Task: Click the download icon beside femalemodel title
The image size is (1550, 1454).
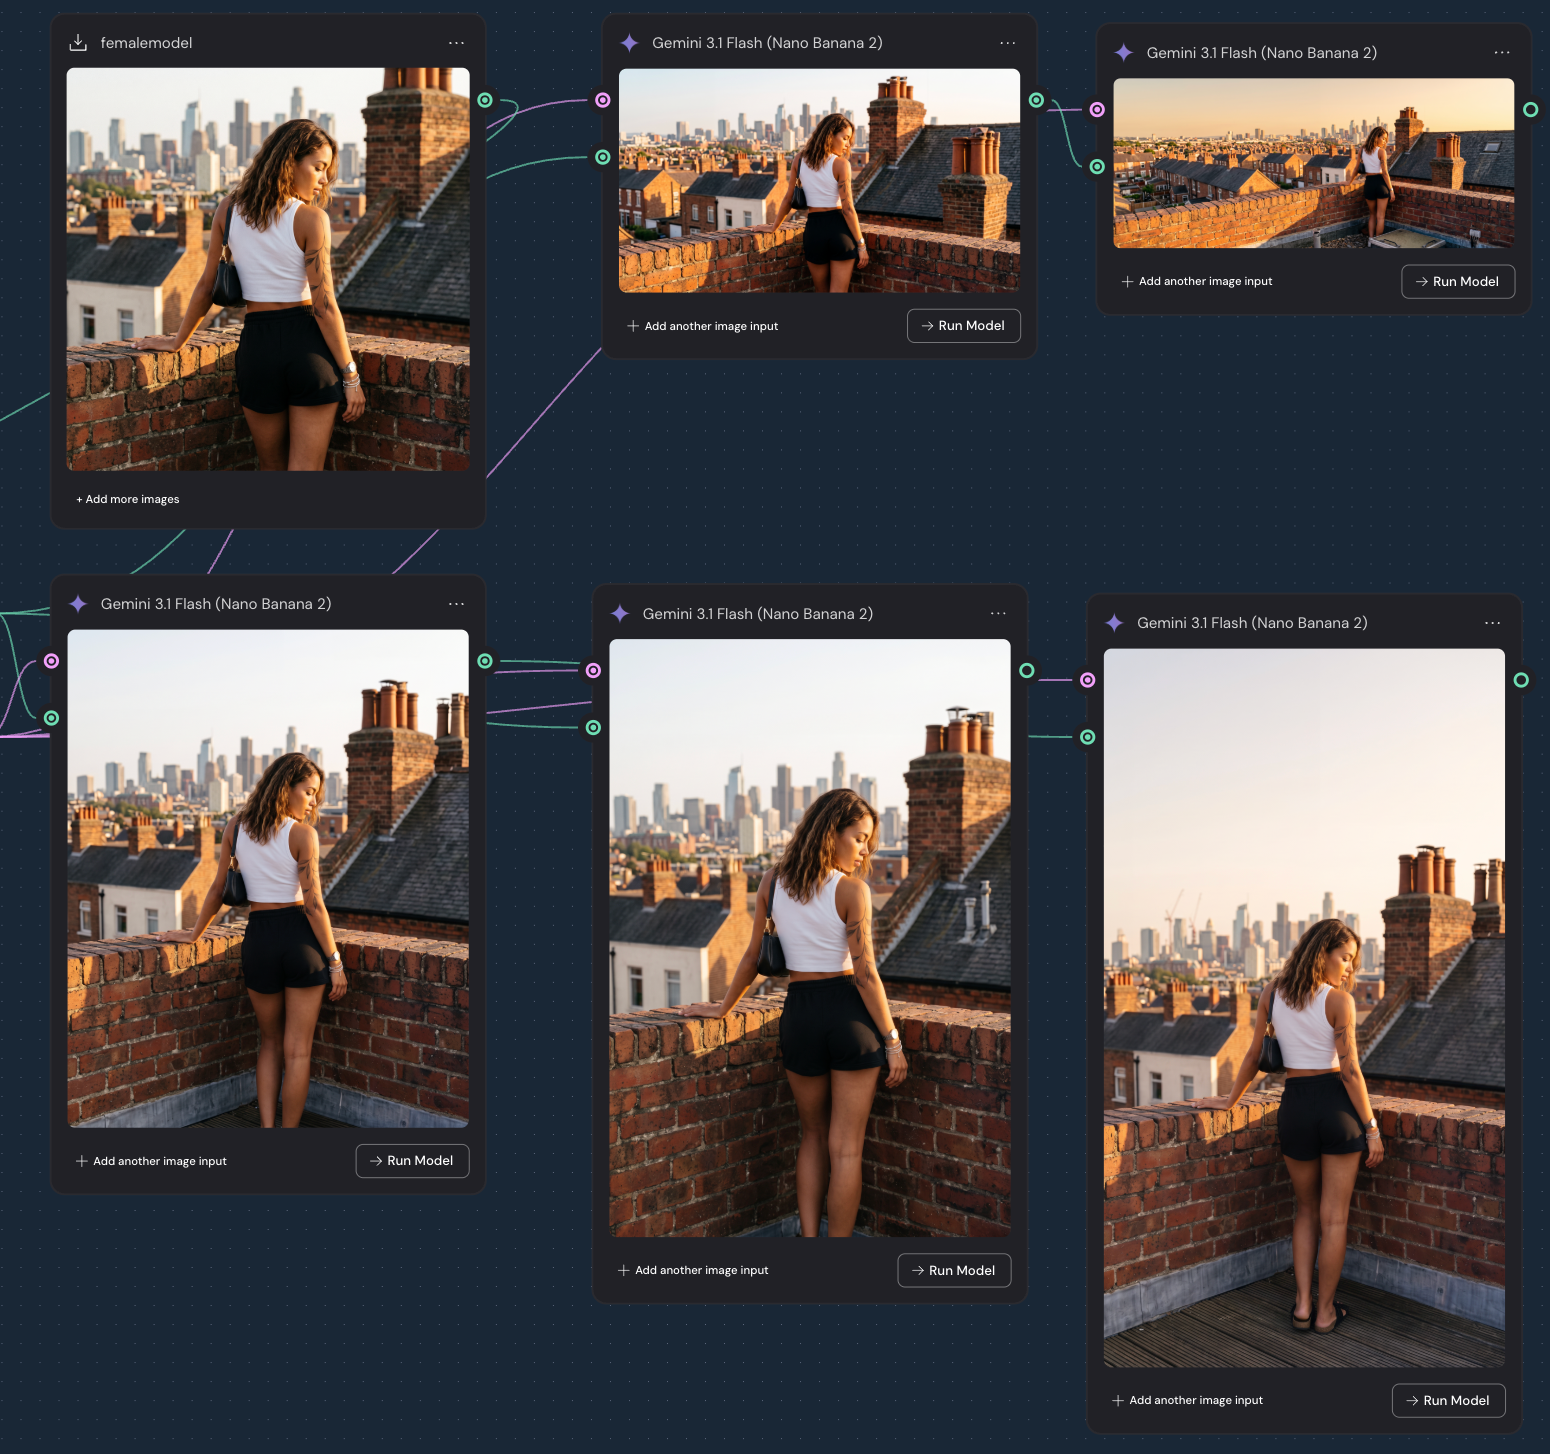Action: tap(78, 43)
